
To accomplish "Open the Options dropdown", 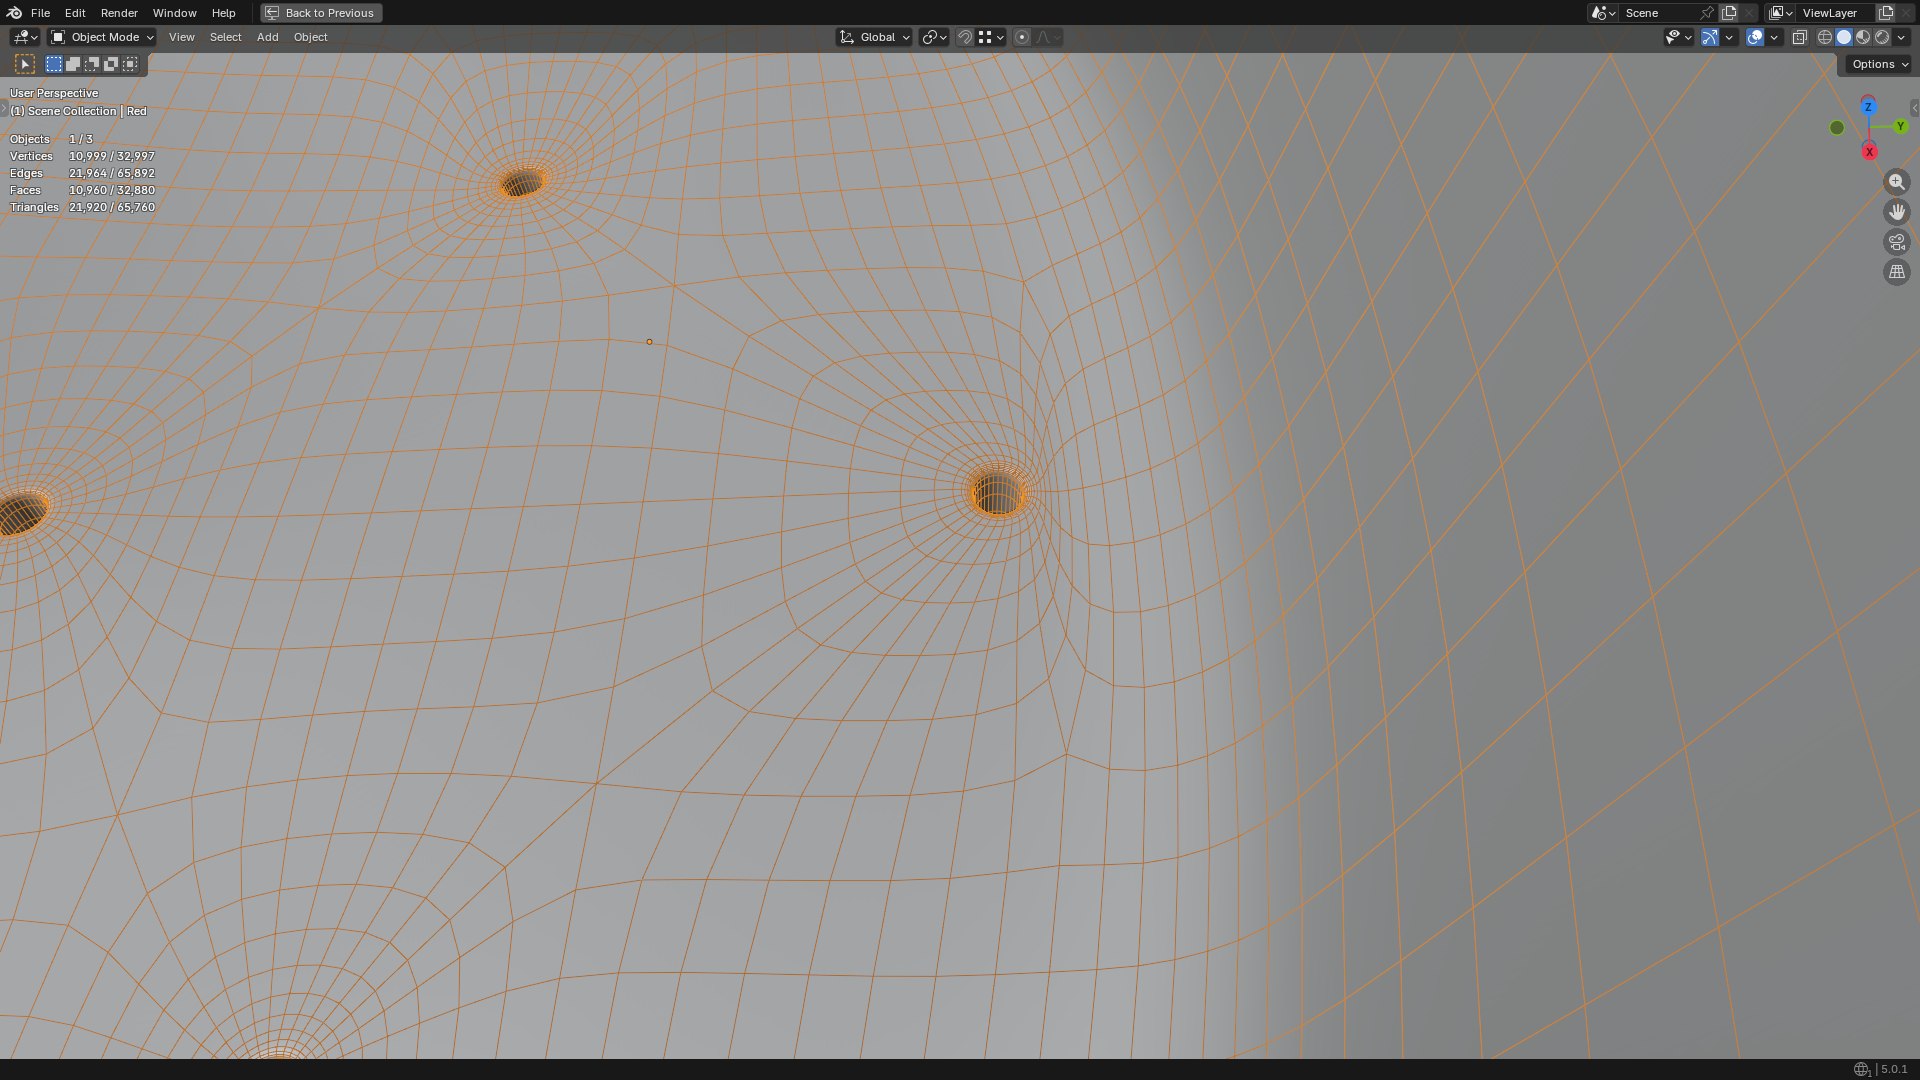I will coord(1879,64).
